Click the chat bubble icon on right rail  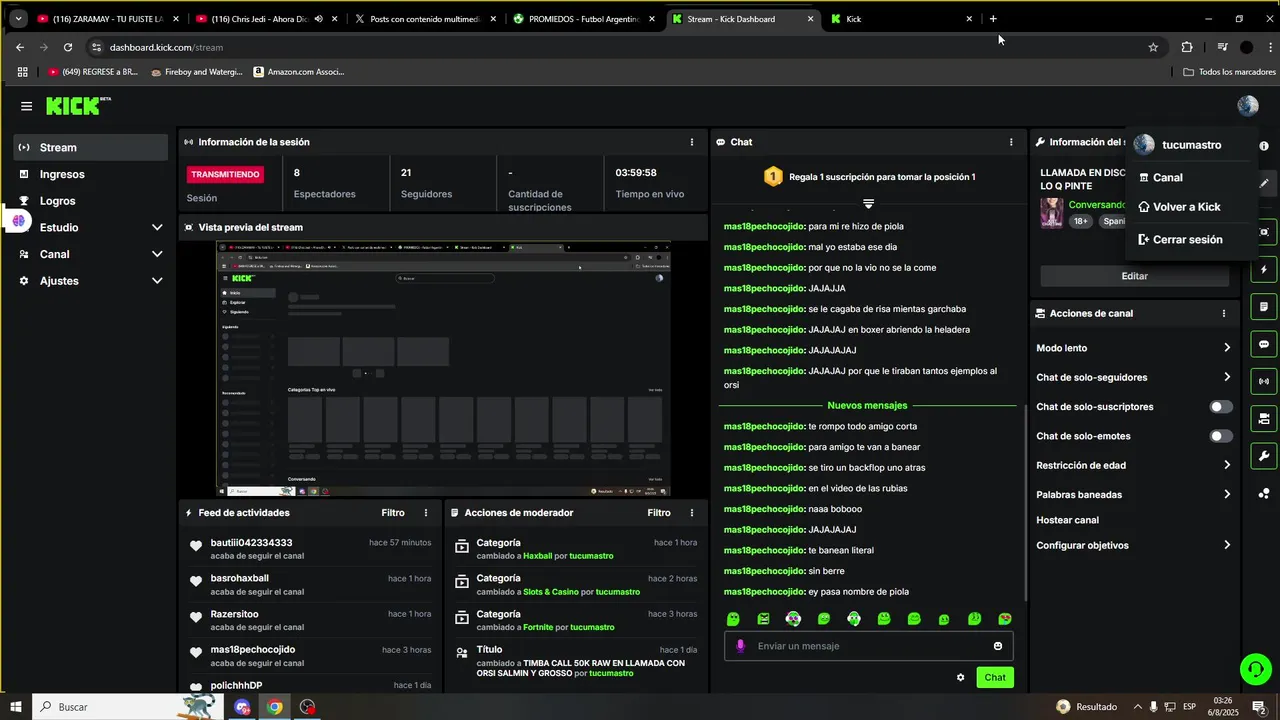pos(1264,344)
